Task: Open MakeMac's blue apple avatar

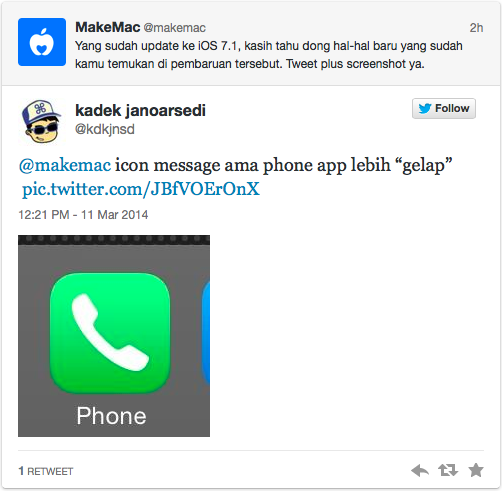Action: [42, 42]
